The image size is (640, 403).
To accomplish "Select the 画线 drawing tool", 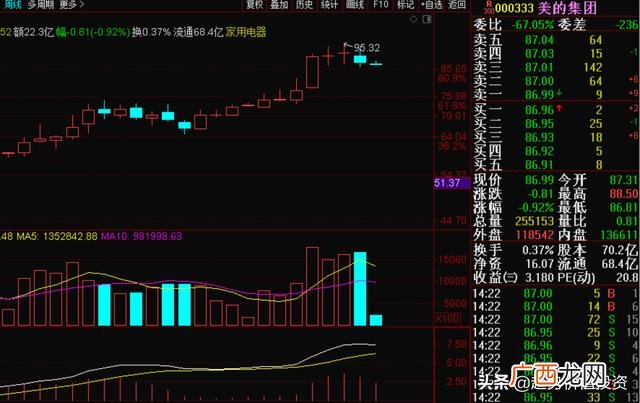I will tap(355, 5).
